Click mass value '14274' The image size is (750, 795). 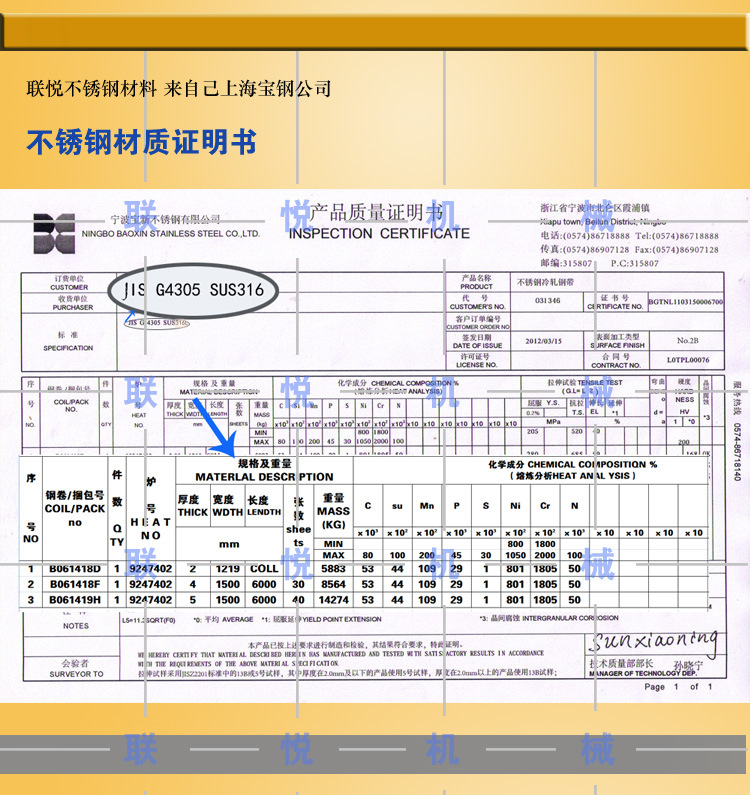[x=333, y=600]
